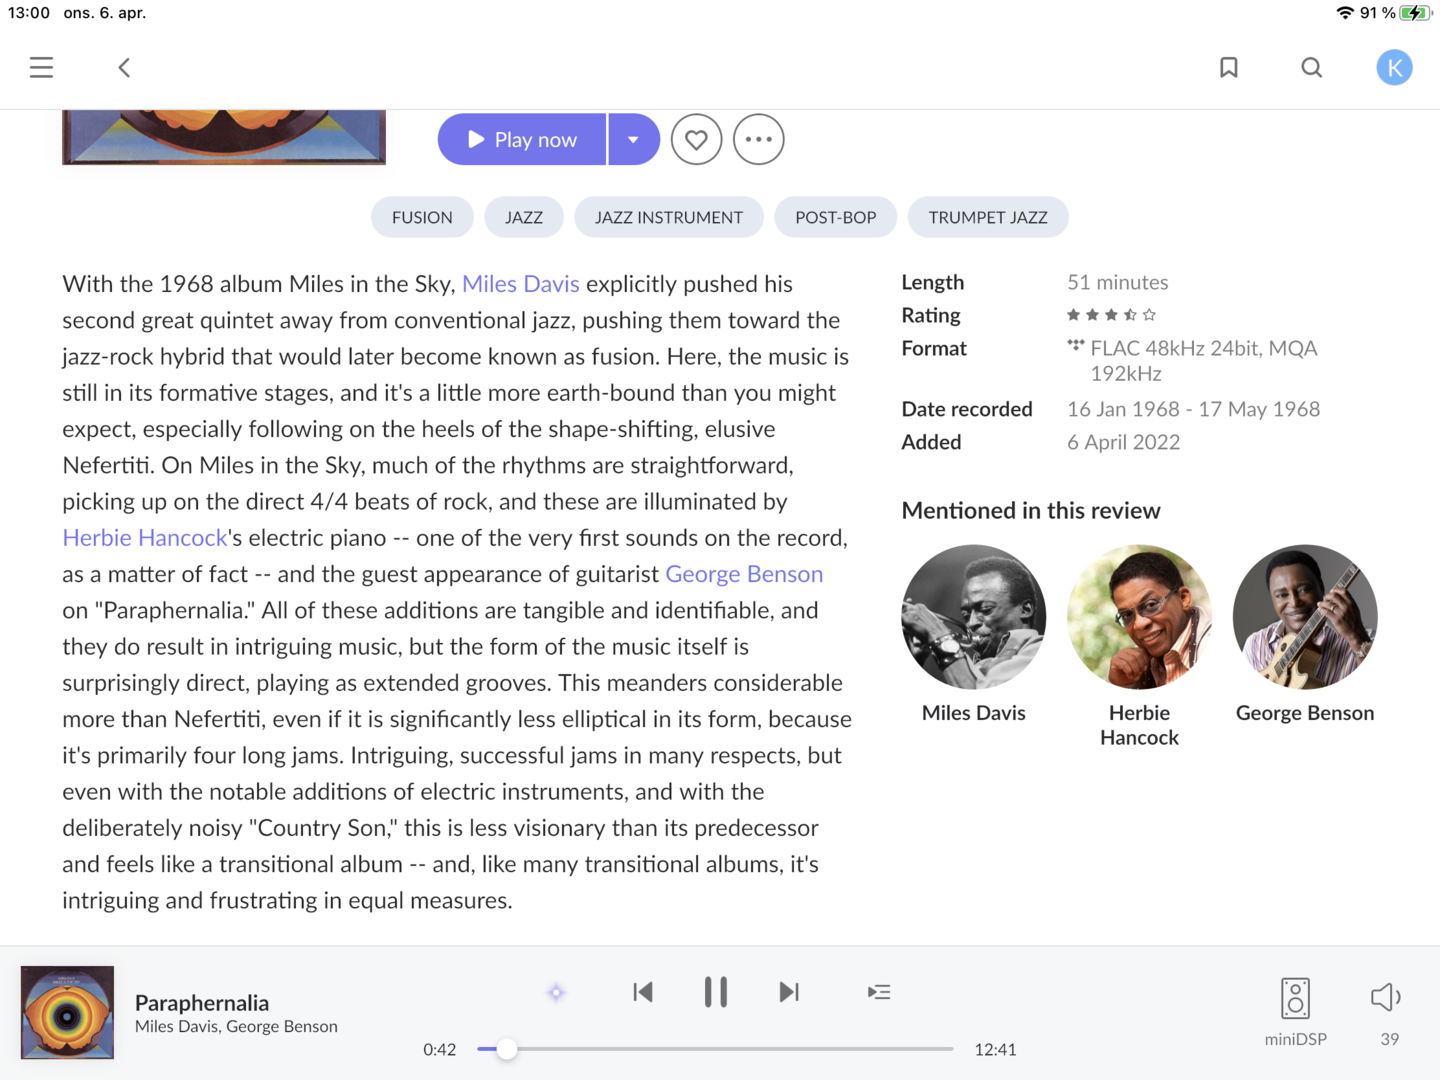Open George Benson artist portrait

[x=1305, y=617]
